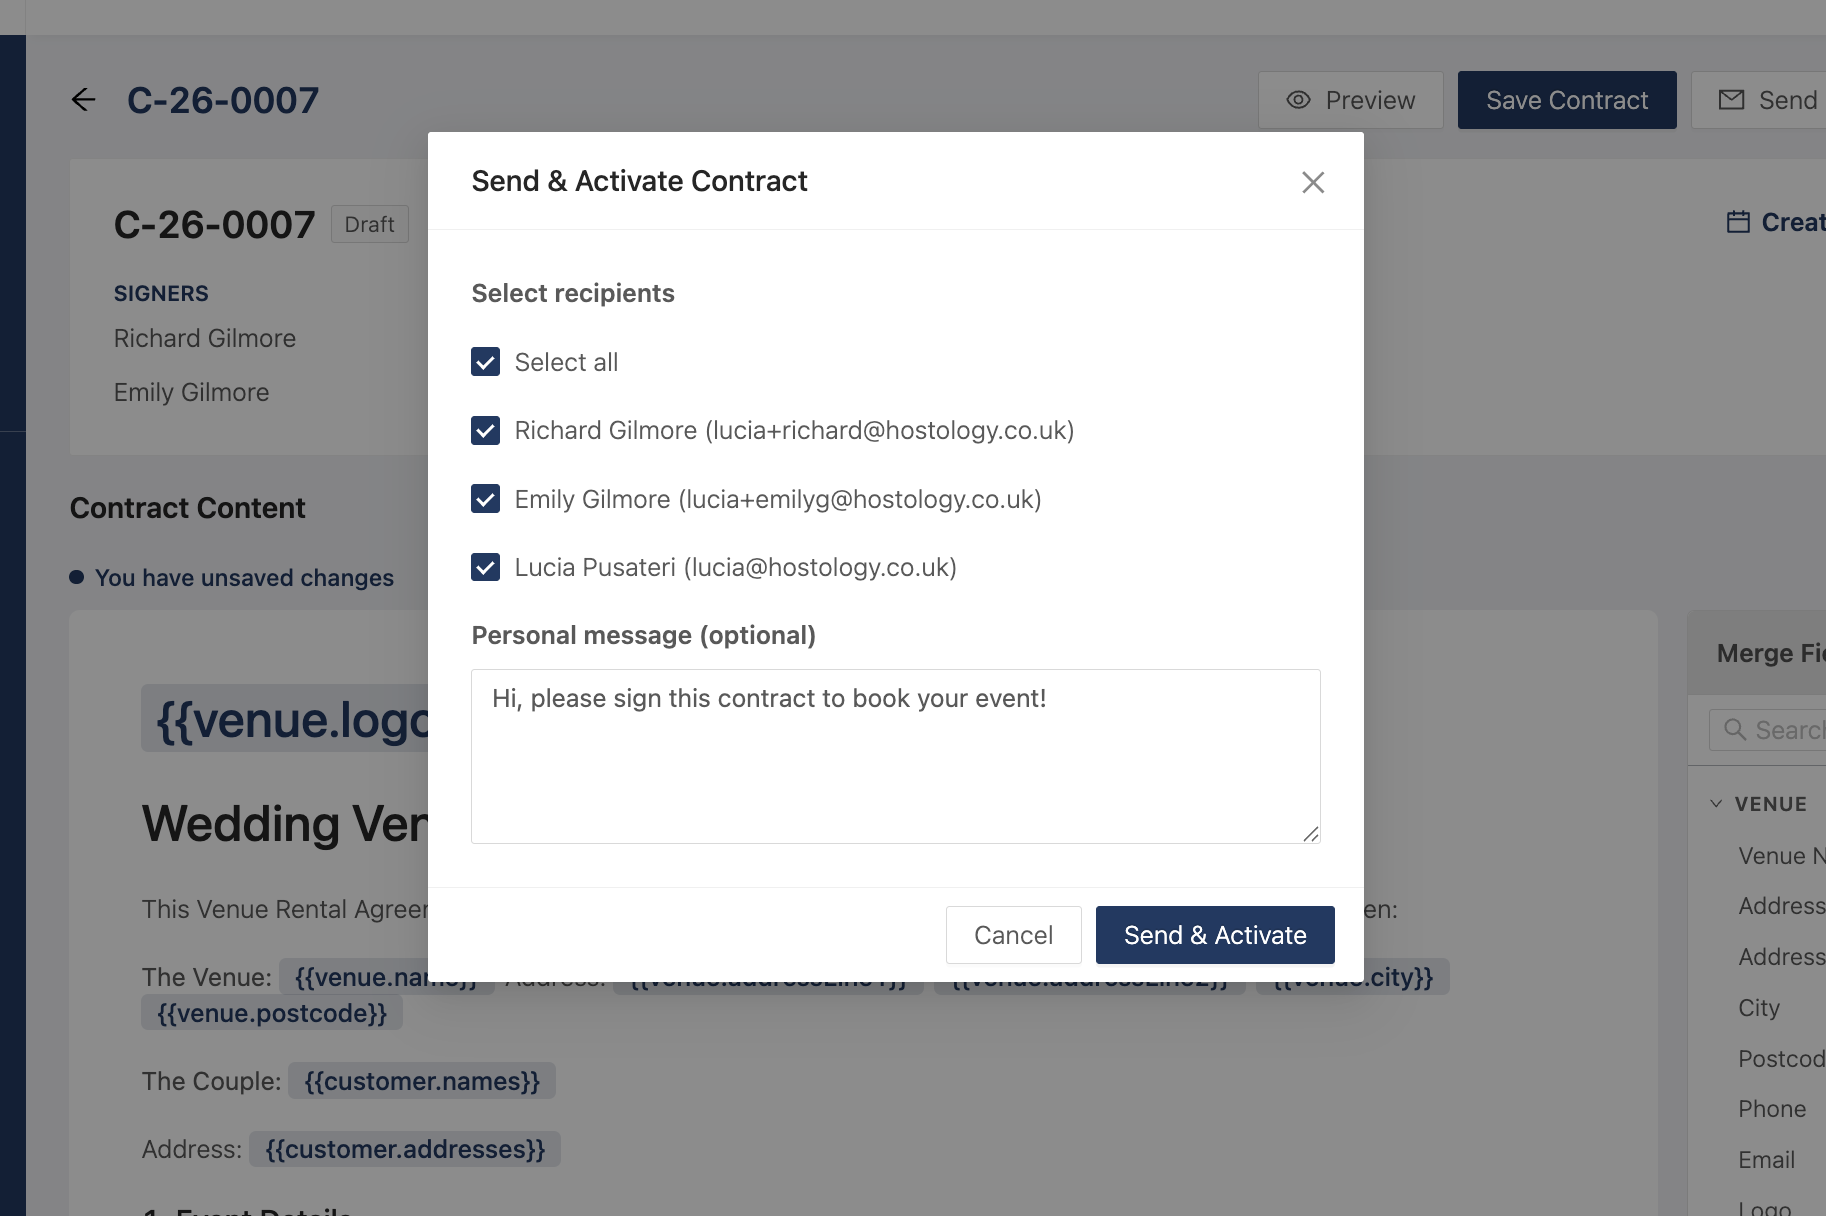Grab the message textarea resize handle
Viewport: 1826px width, 1216px height.
point(1311,834)
